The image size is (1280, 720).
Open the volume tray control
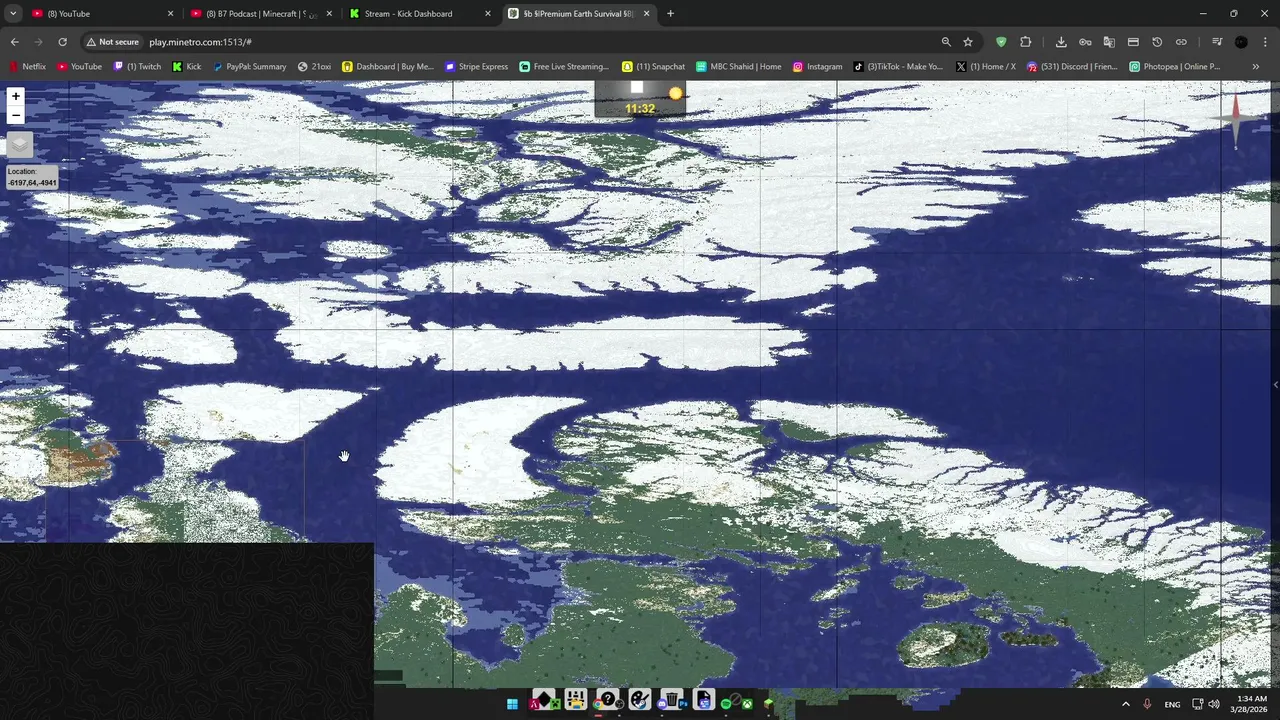click(x=1214, y=704)
